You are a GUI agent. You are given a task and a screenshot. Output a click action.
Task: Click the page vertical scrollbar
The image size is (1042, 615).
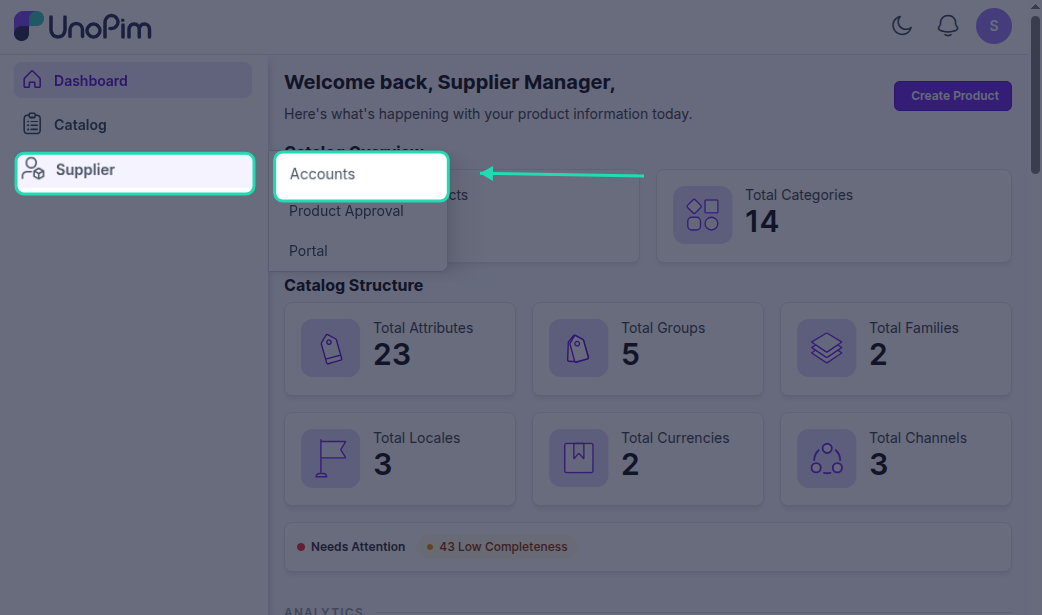pos(1035,96)
